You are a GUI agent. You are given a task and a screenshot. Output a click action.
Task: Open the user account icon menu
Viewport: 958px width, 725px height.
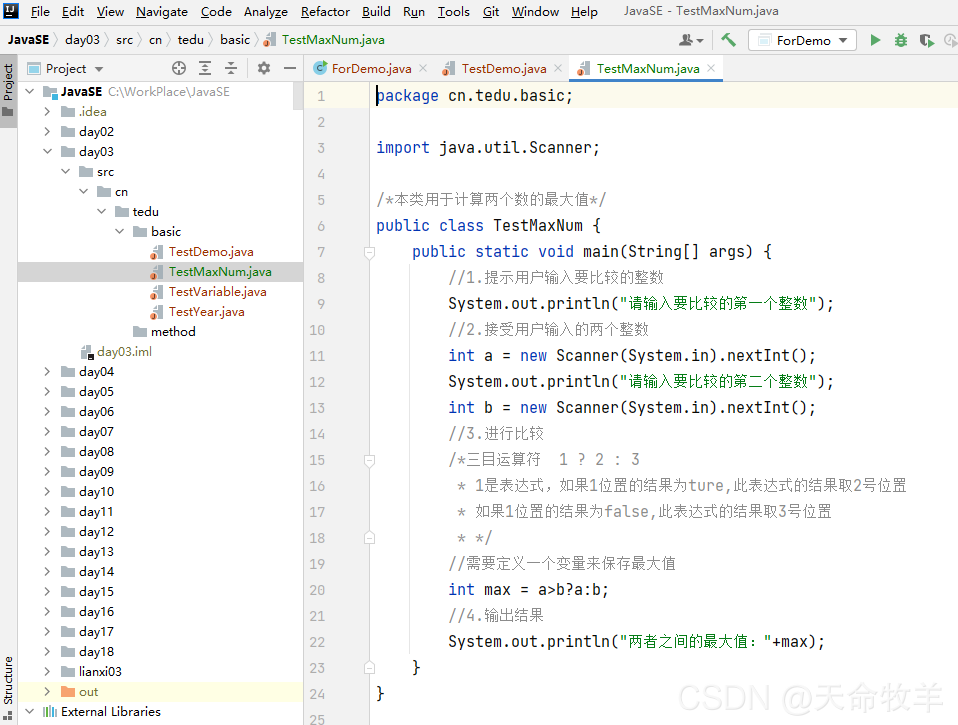click(691, 40)
